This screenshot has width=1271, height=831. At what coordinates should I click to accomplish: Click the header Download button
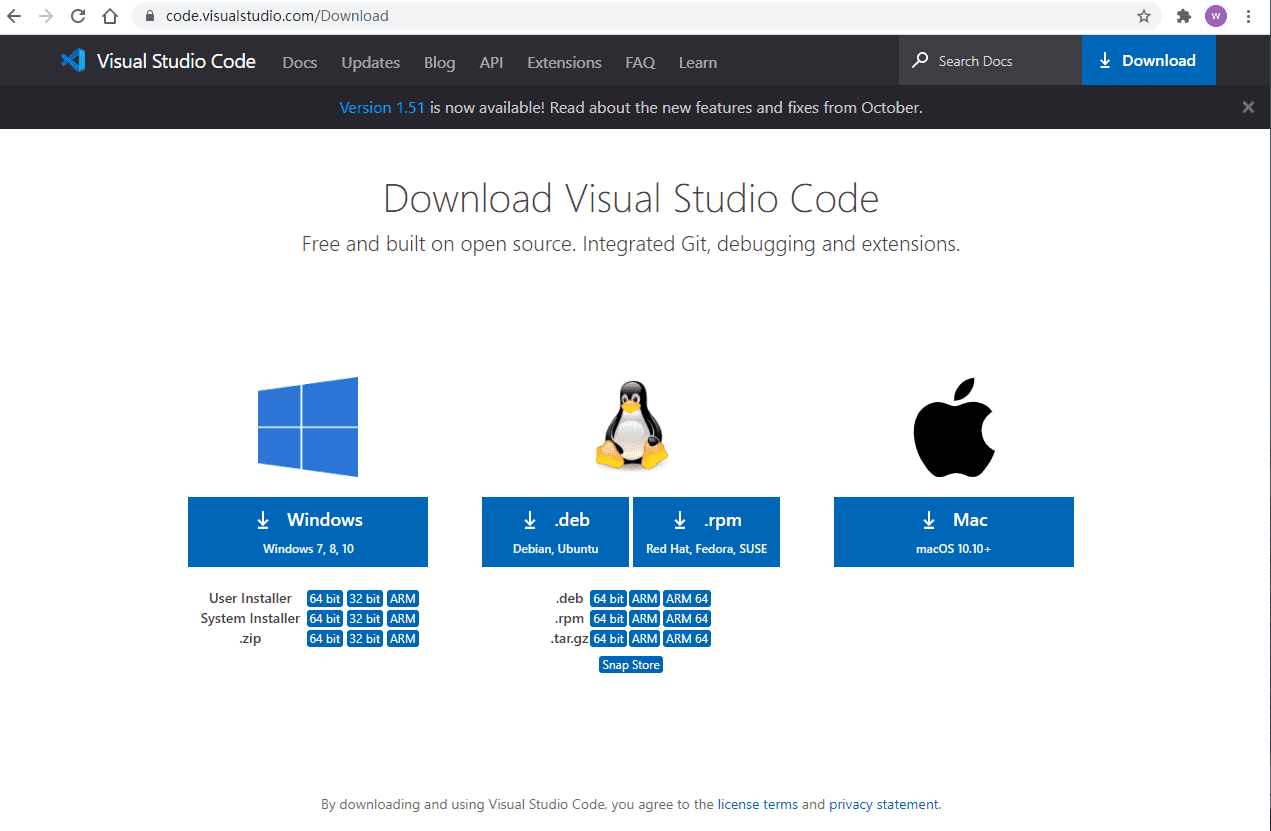coord(1149,61)
